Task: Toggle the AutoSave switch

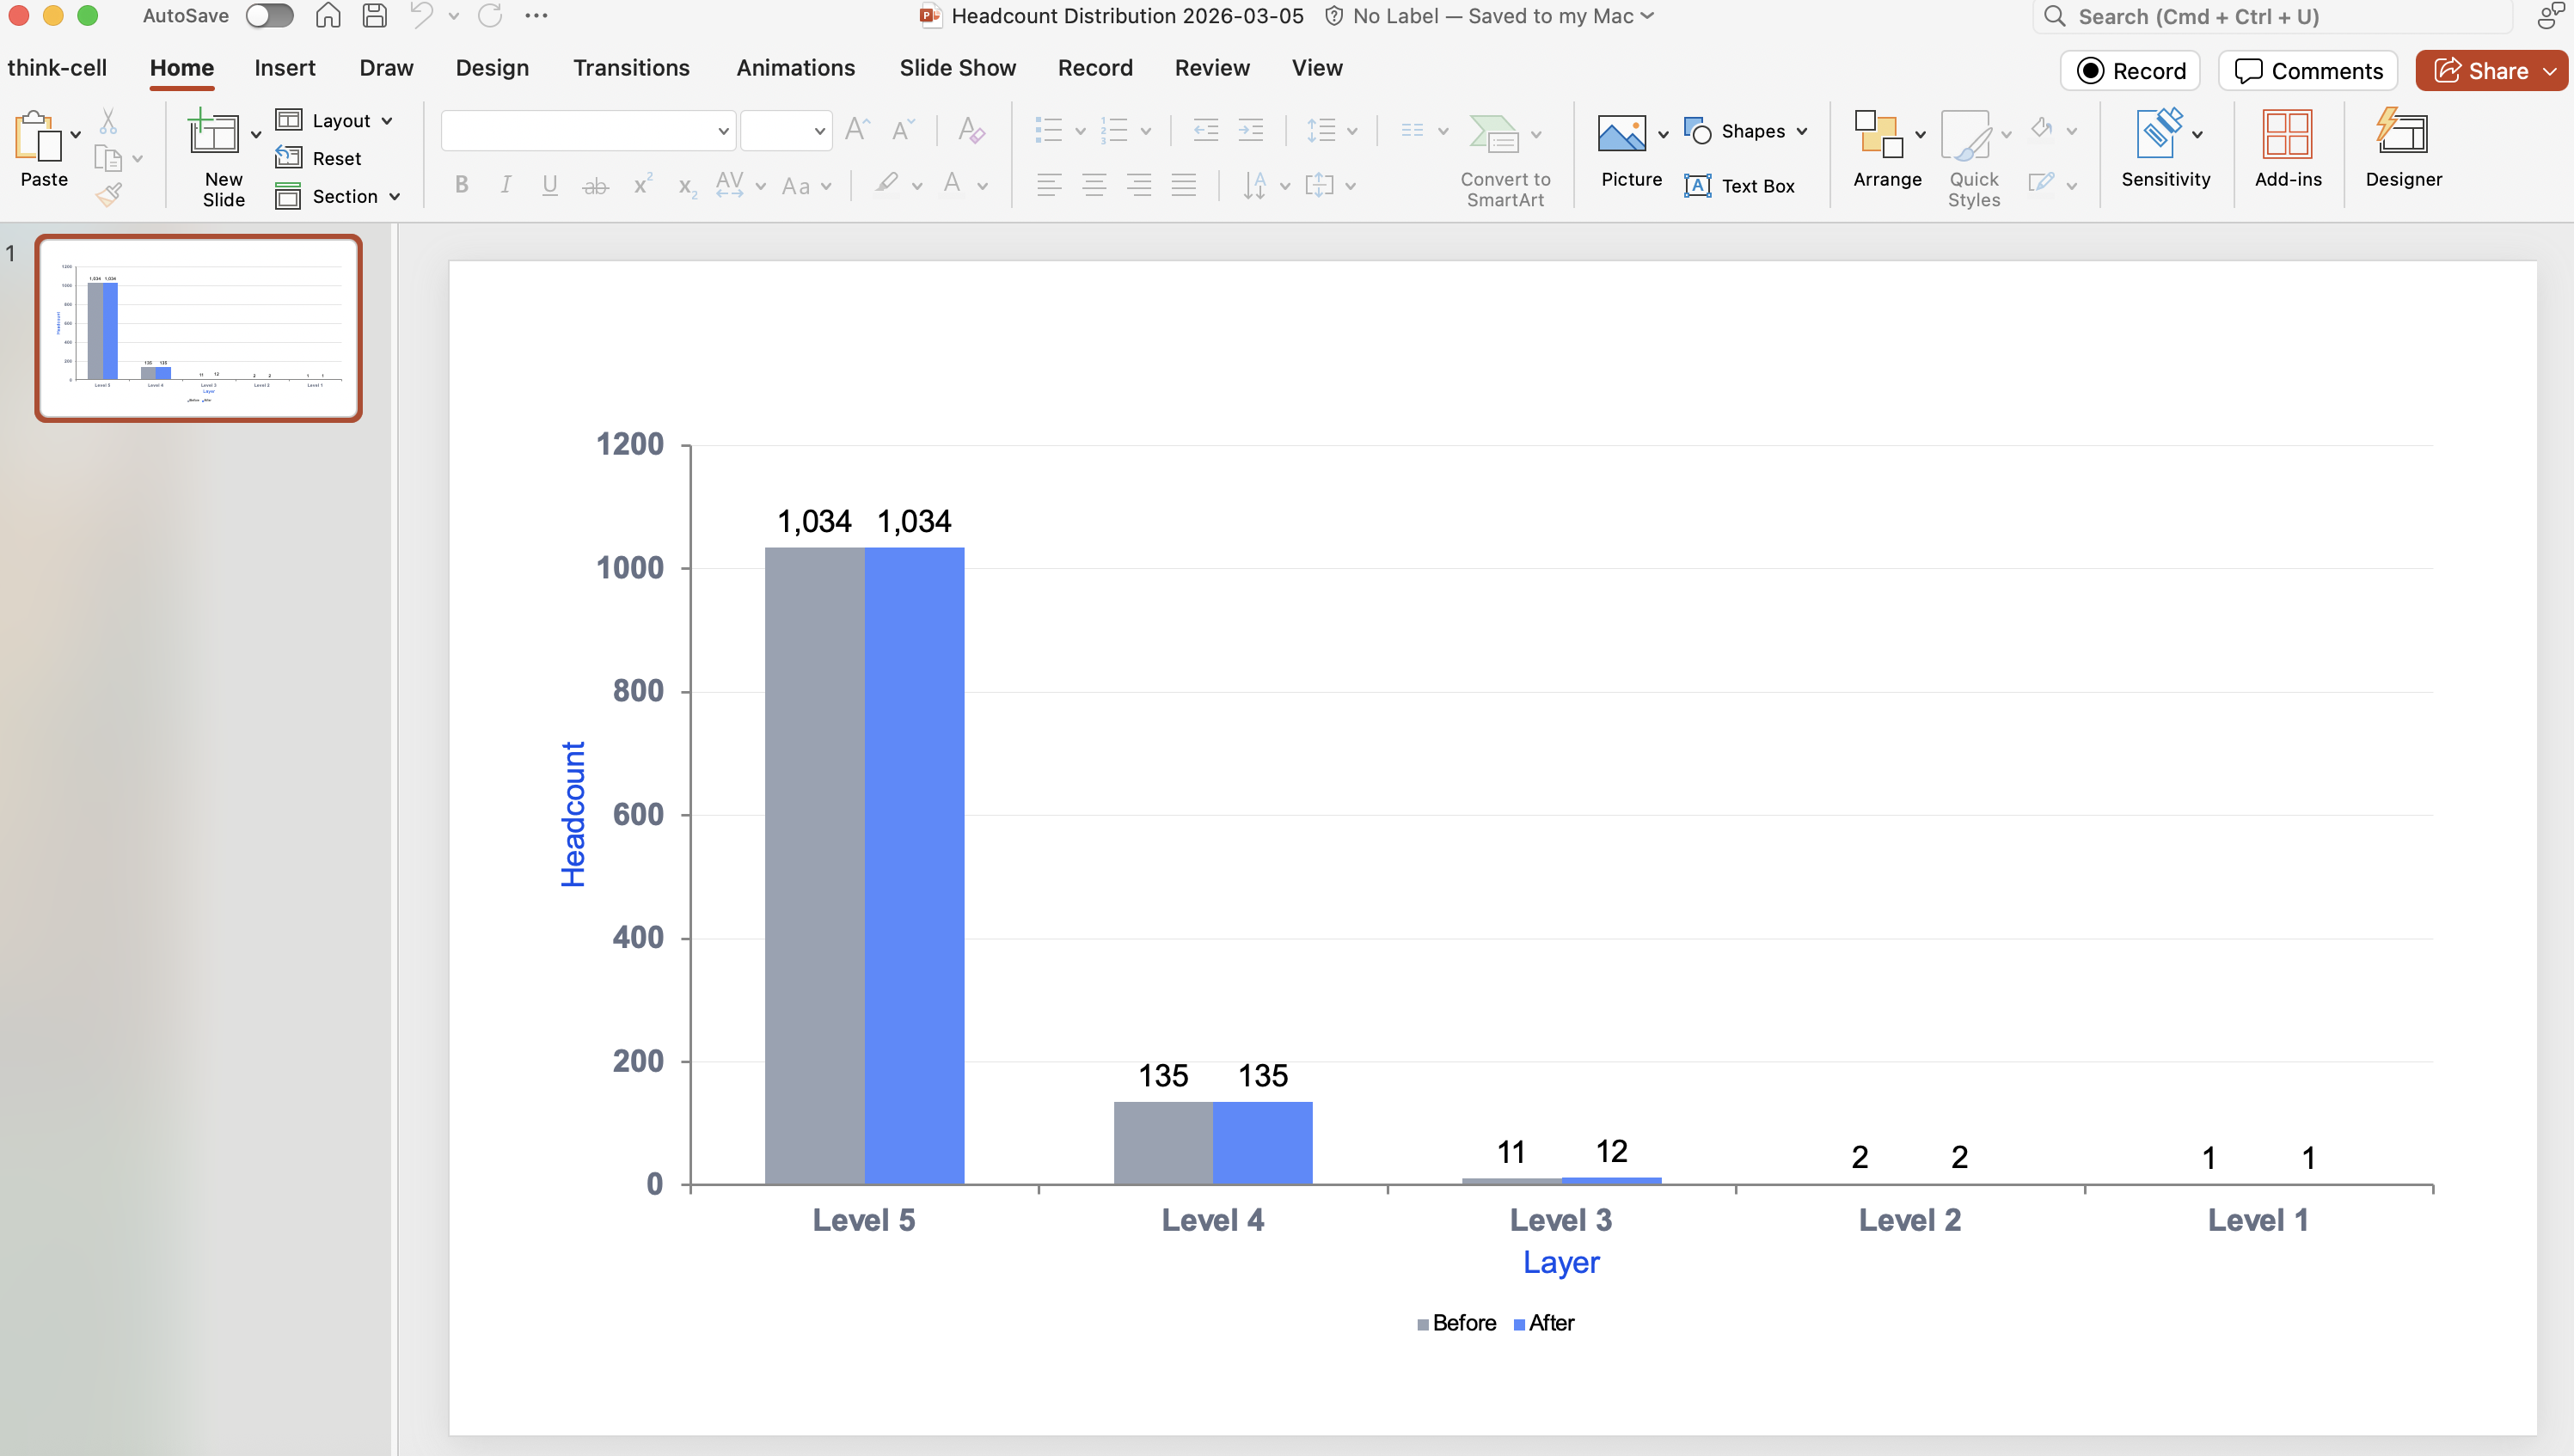Action: pos(269,16)
